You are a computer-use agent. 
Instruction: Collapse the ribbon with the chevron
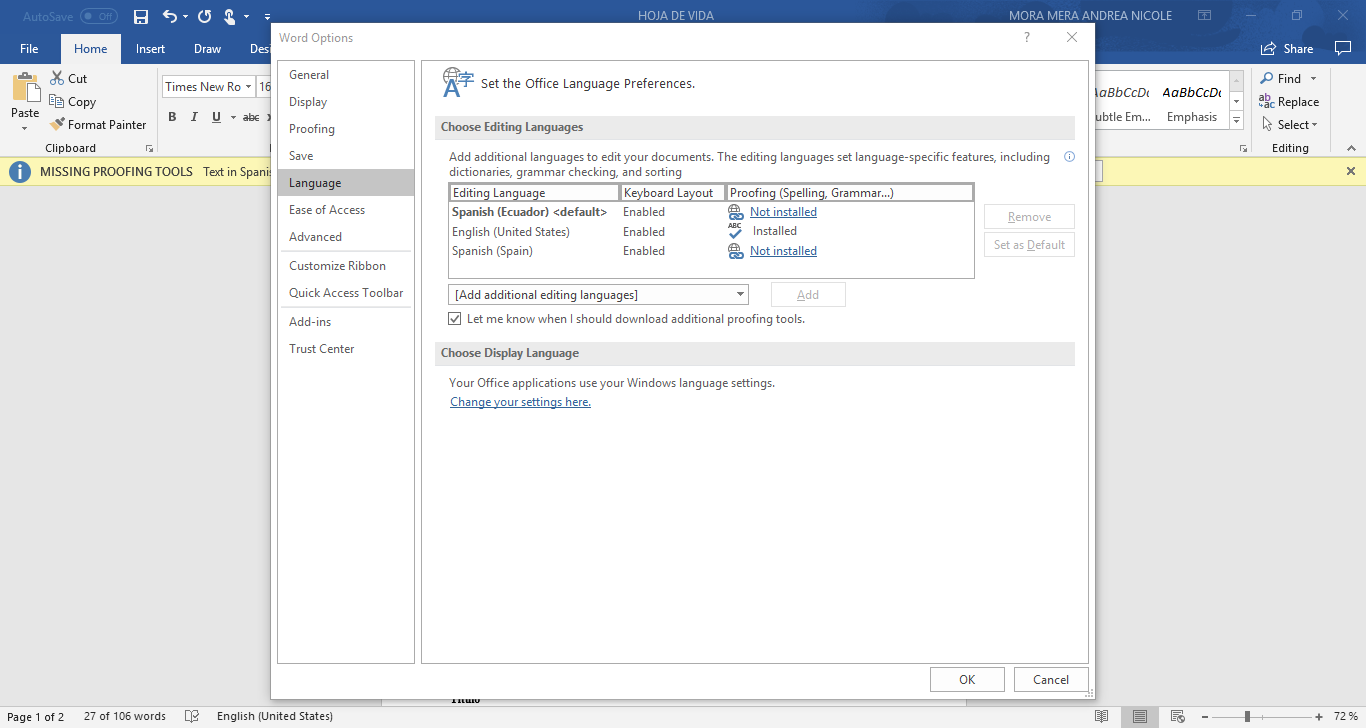point(1350,148)
